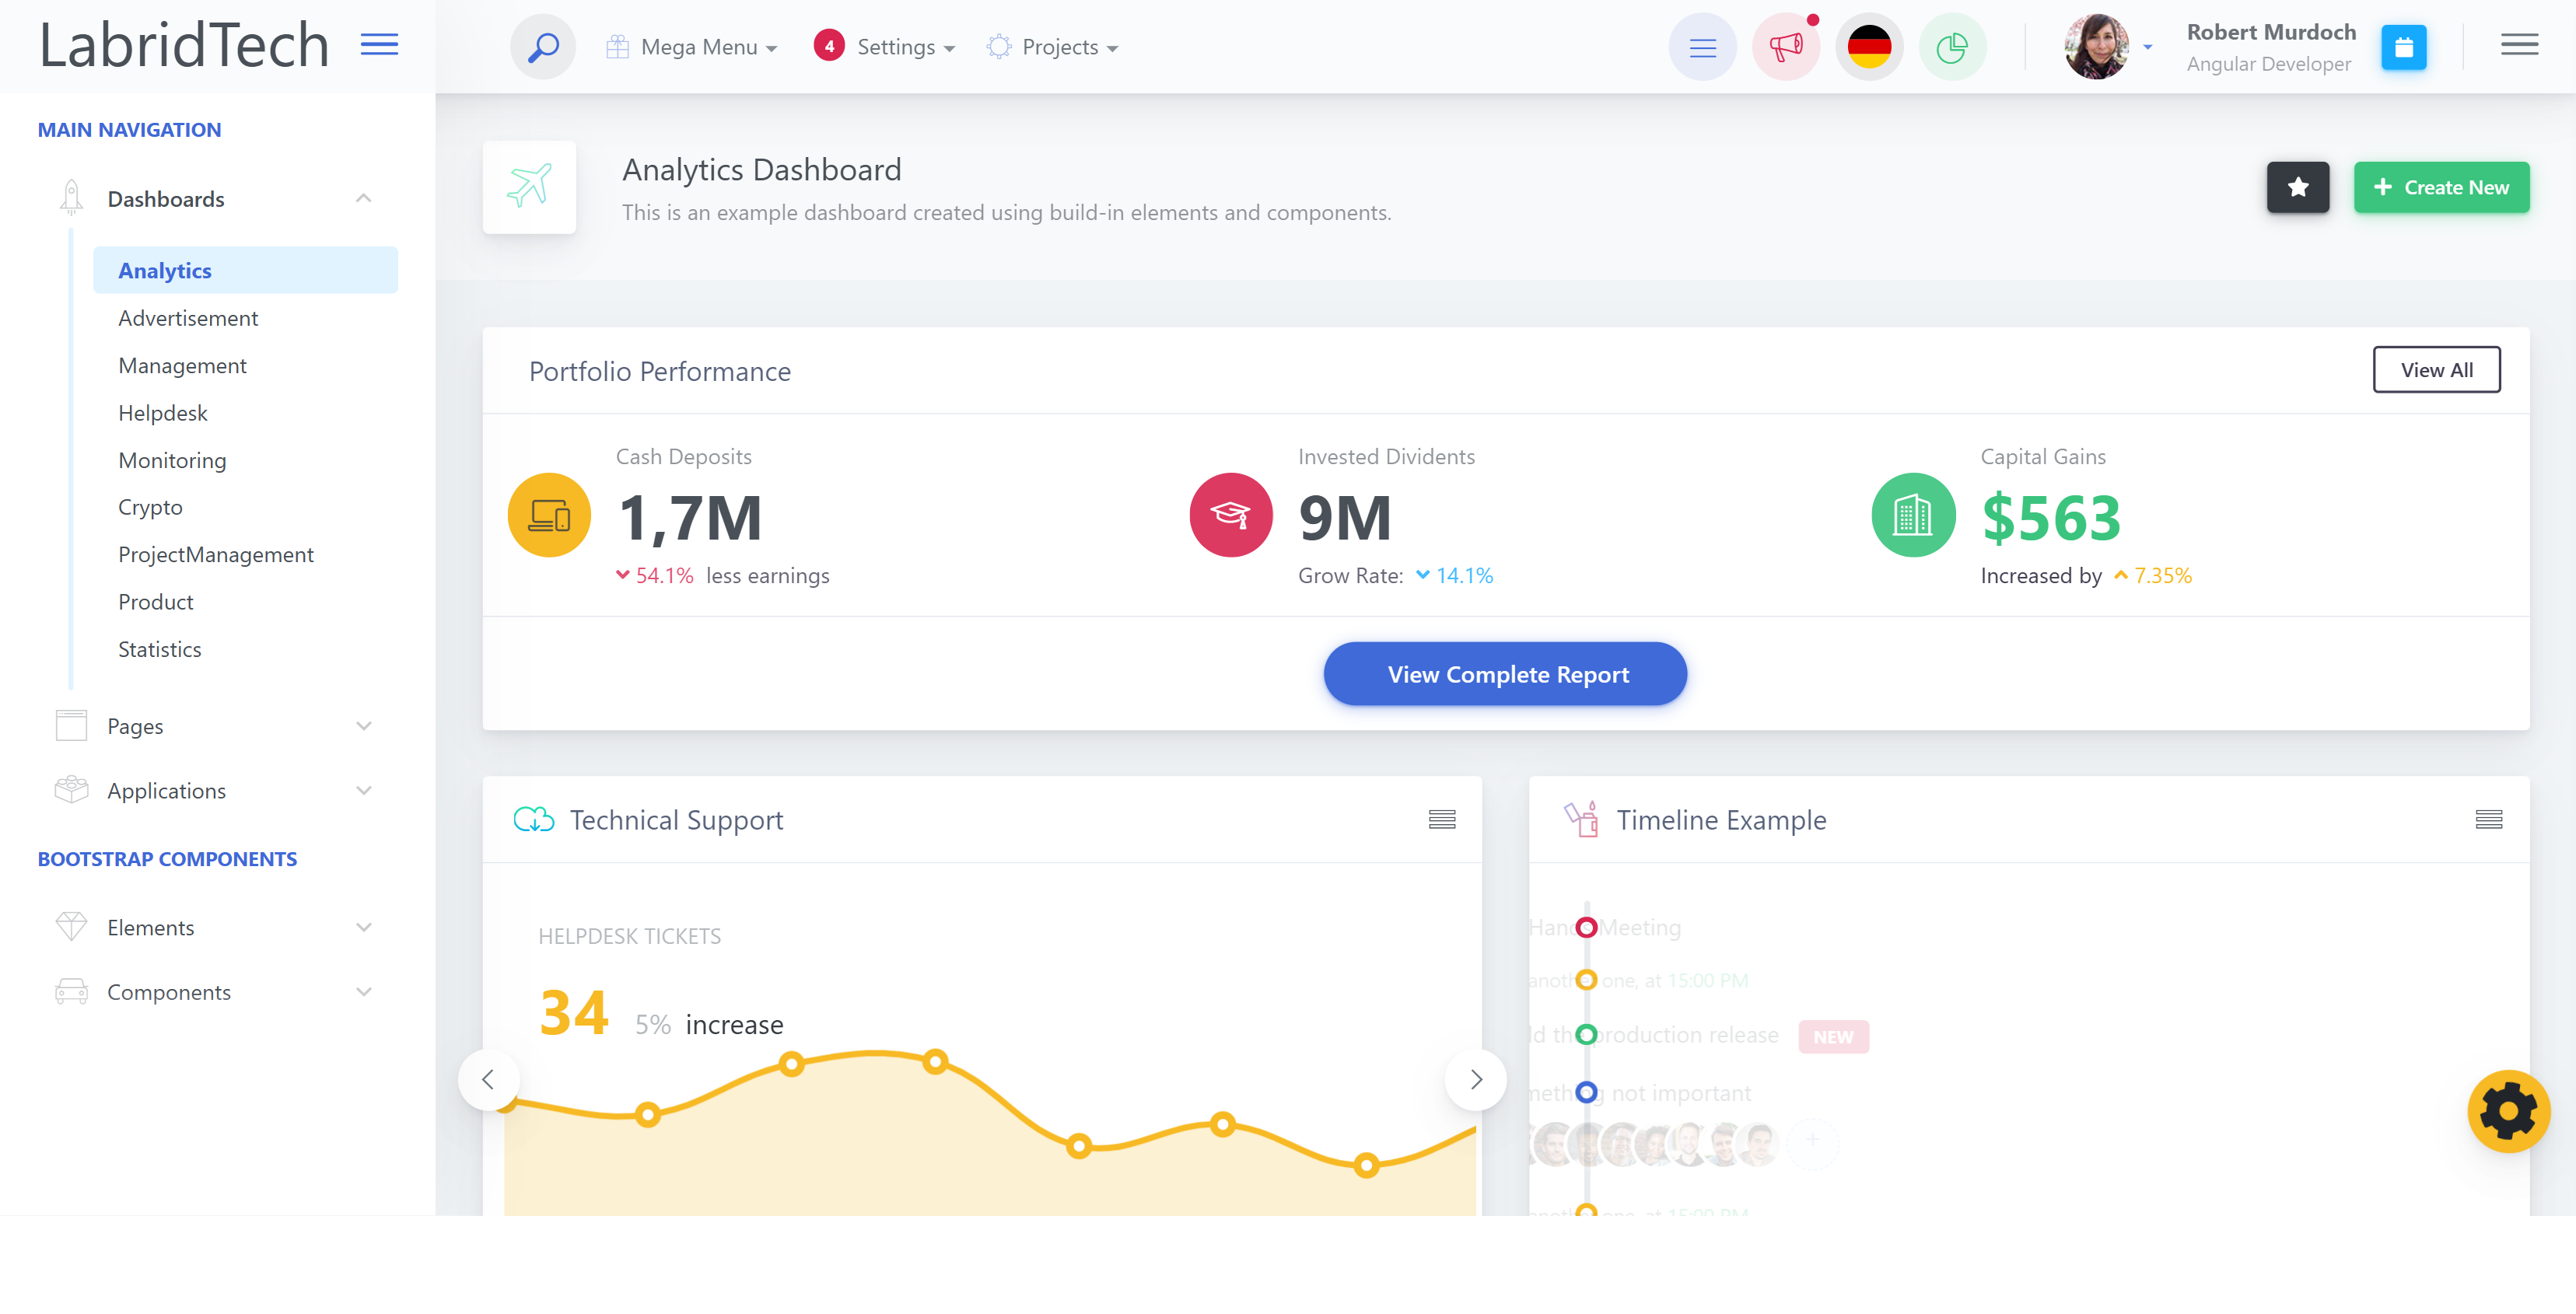Click the blue grid menu round icon
Image resolution: width=2576 pixels, height=1314 pixels.
tap(1702, 47)
